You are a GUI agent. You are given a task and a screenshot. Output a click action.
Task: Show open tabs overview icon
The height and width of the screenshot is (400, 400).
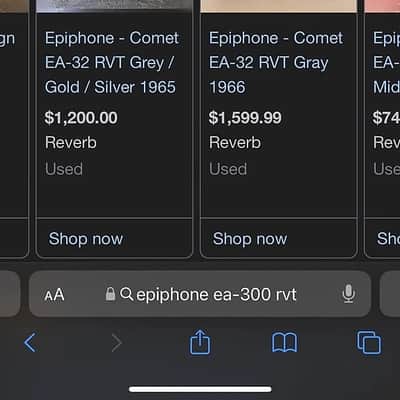pyautogui.click(x=369, y=342)
